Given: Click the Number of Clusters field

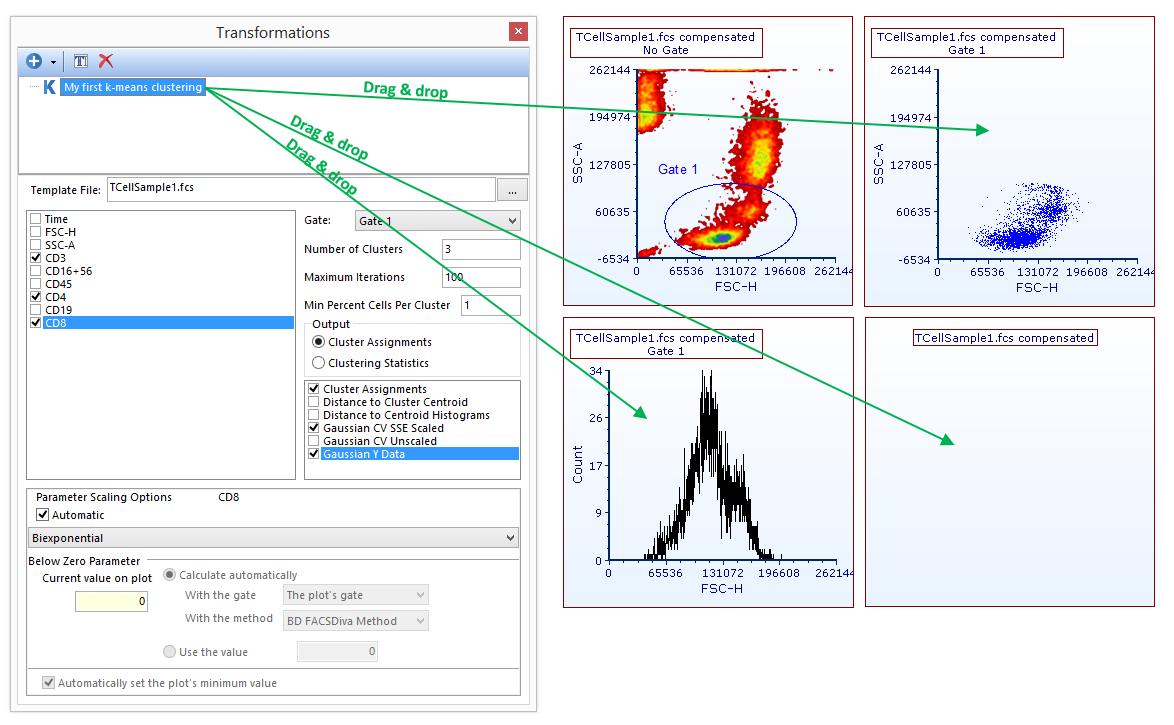Looking at the screenshot, I should coord(480,250).
